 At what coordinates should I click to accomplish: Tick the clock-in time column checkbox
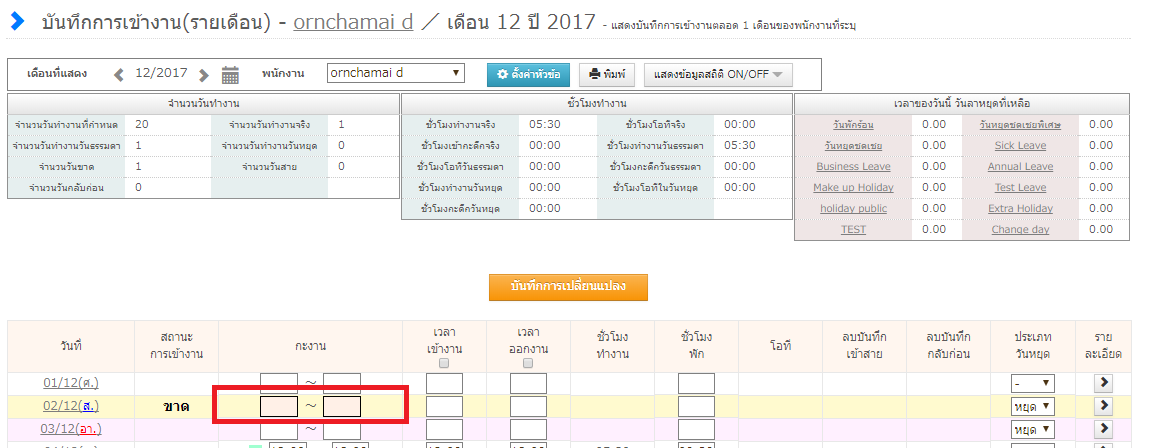tap(445, 363)
